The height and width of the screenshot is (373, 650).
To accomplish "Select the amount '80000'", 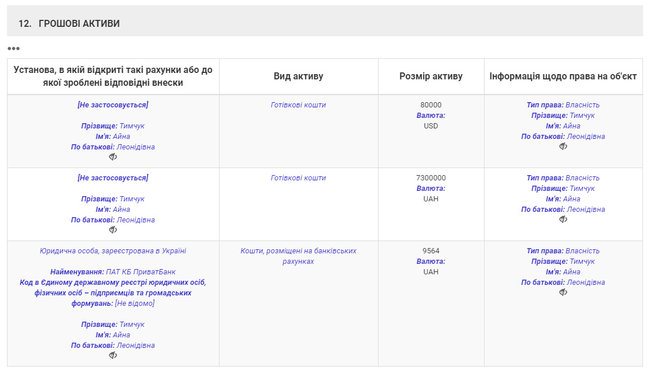I will [x=431, y=105].
